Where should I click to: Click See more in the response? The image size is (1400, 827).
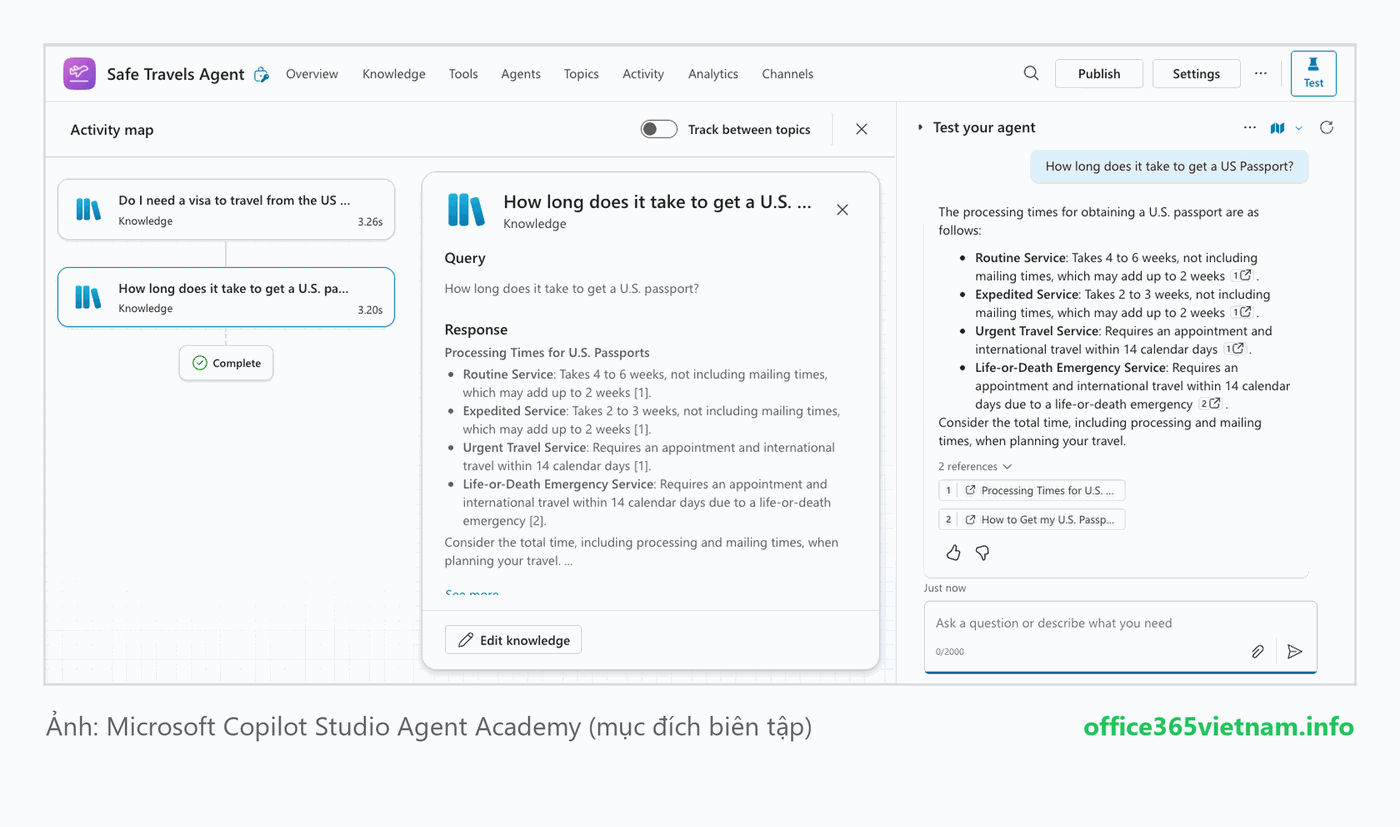pos(472,593)
